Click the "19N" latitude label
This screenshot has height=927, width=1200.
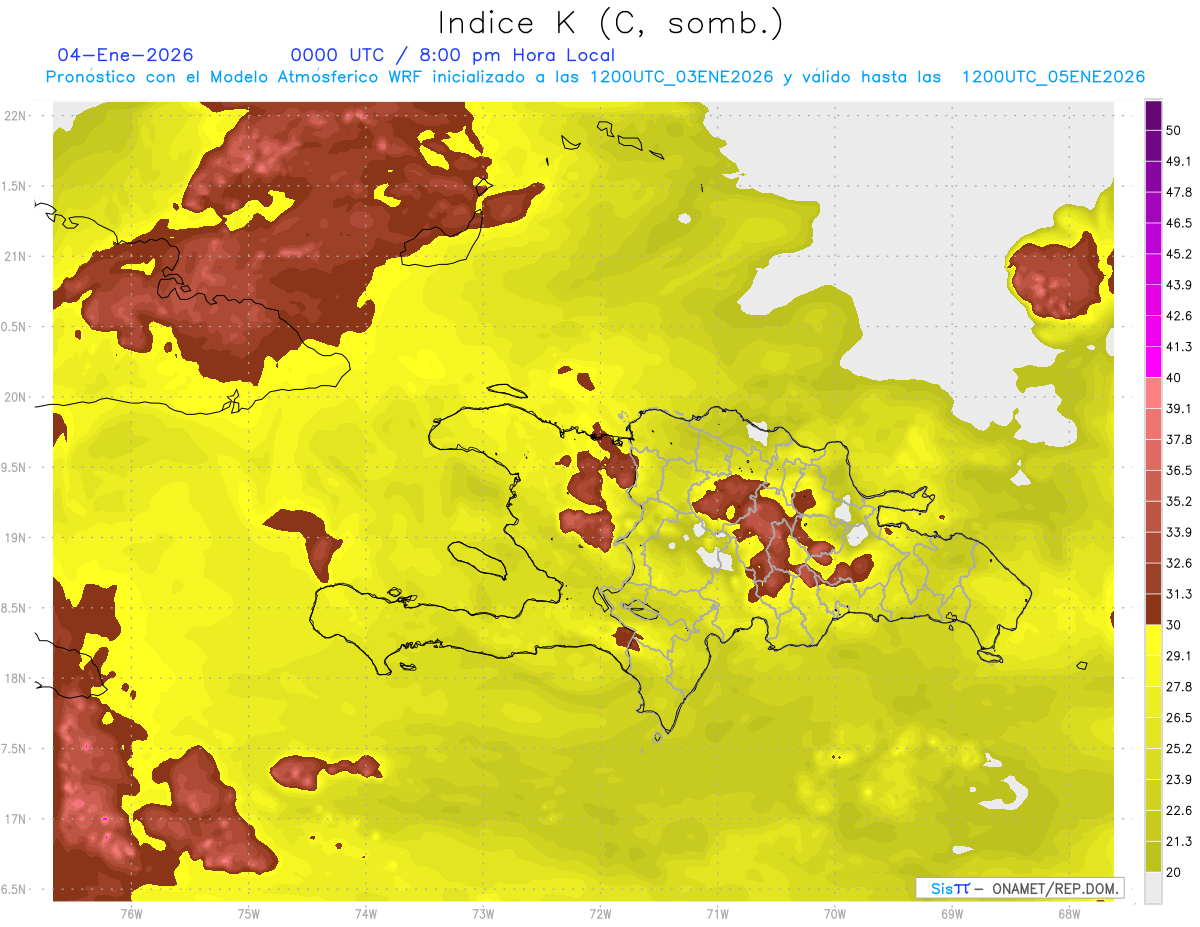15,538
